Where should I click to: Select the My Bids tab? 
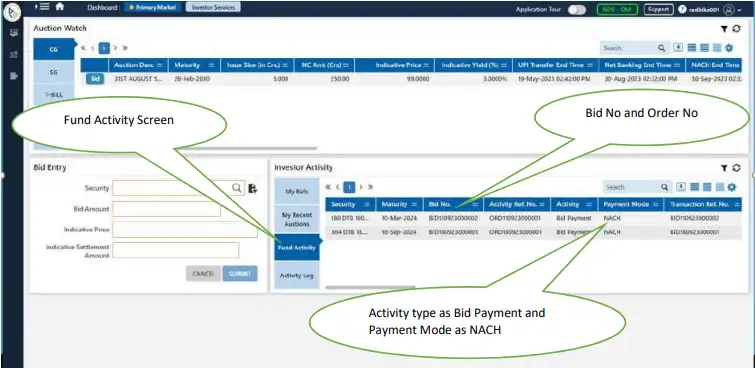[297, 192]
